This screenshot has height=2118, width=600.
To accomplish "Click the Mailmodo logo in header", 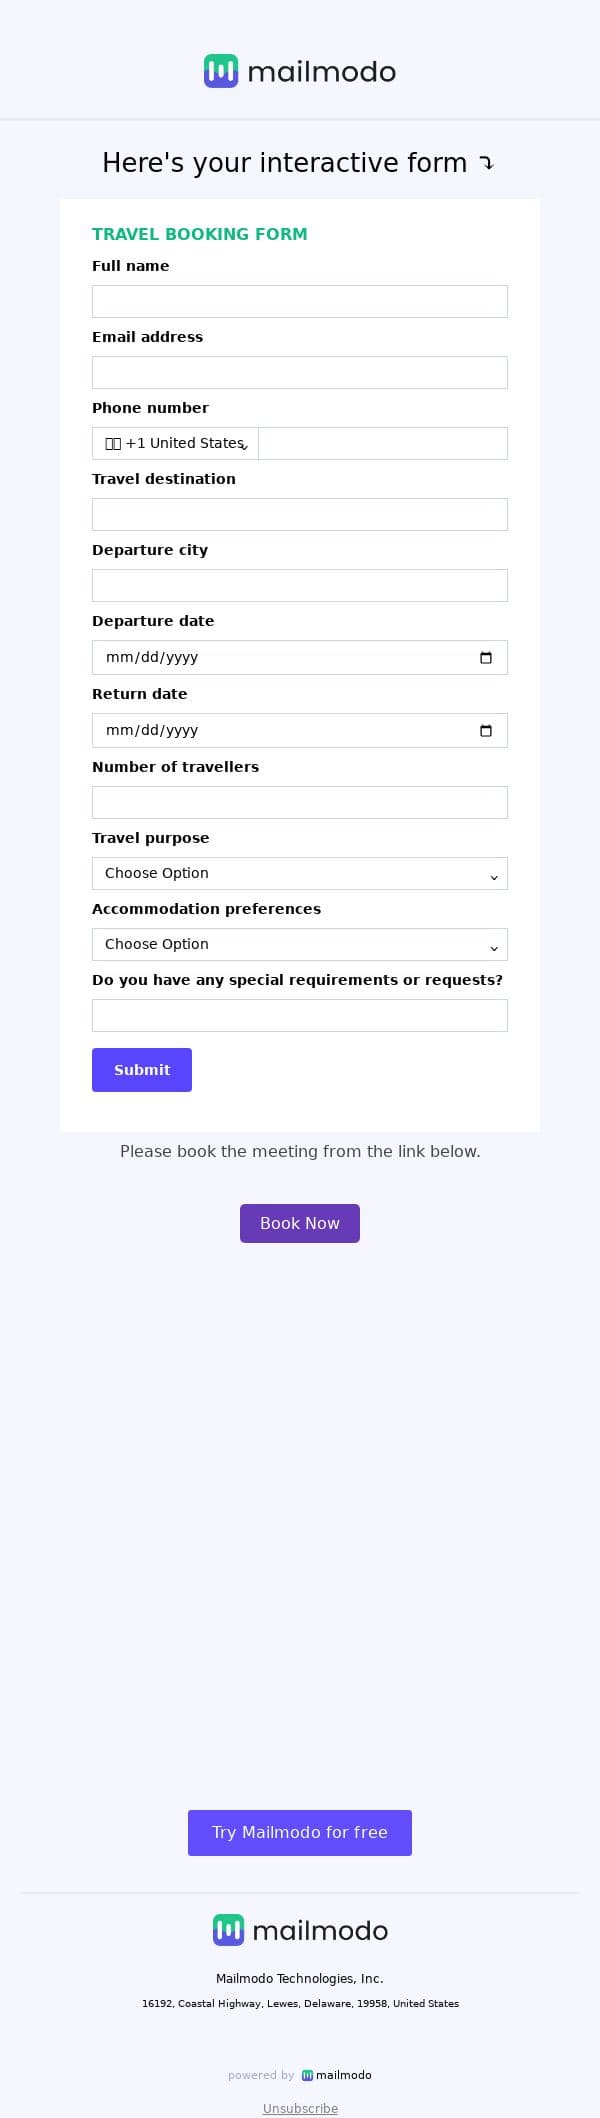I will tap(300, 71).
